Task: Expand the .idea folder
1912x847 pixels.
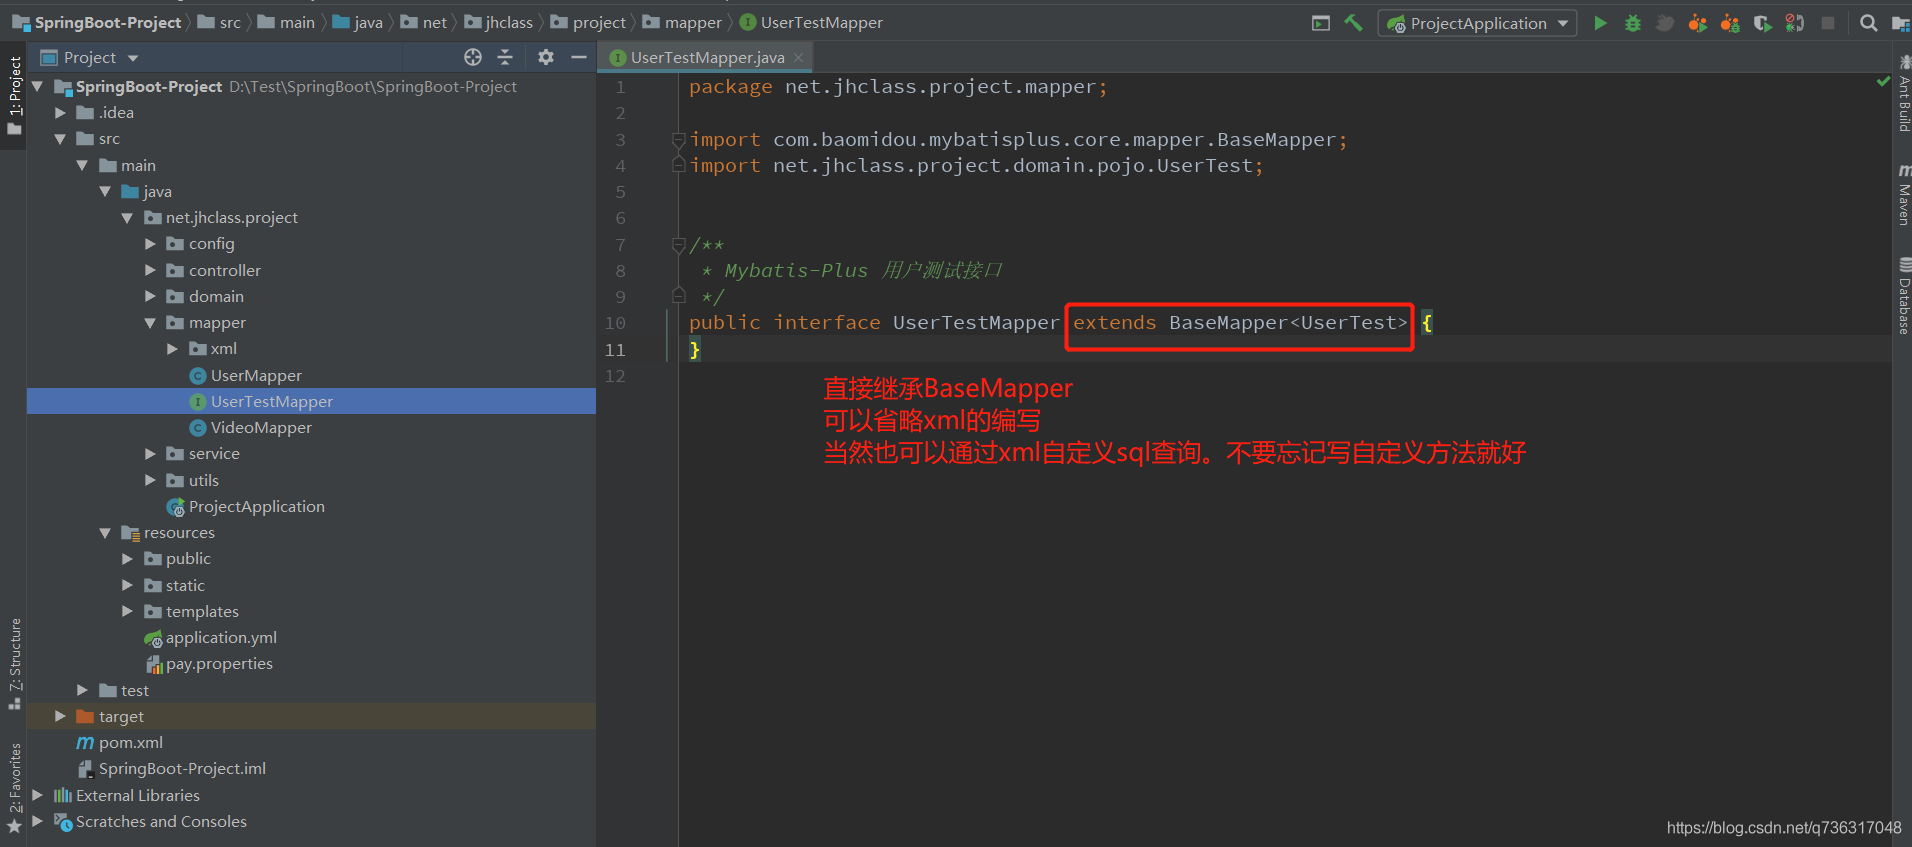Action: point(60,113)
